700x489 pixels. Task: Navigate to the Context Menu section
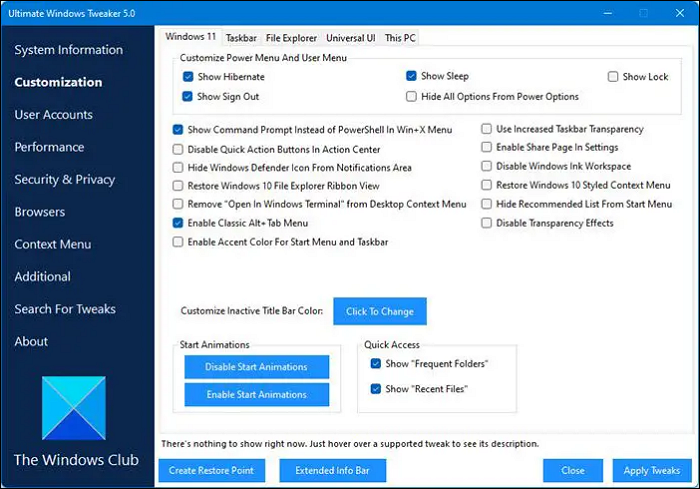(52, 244)
